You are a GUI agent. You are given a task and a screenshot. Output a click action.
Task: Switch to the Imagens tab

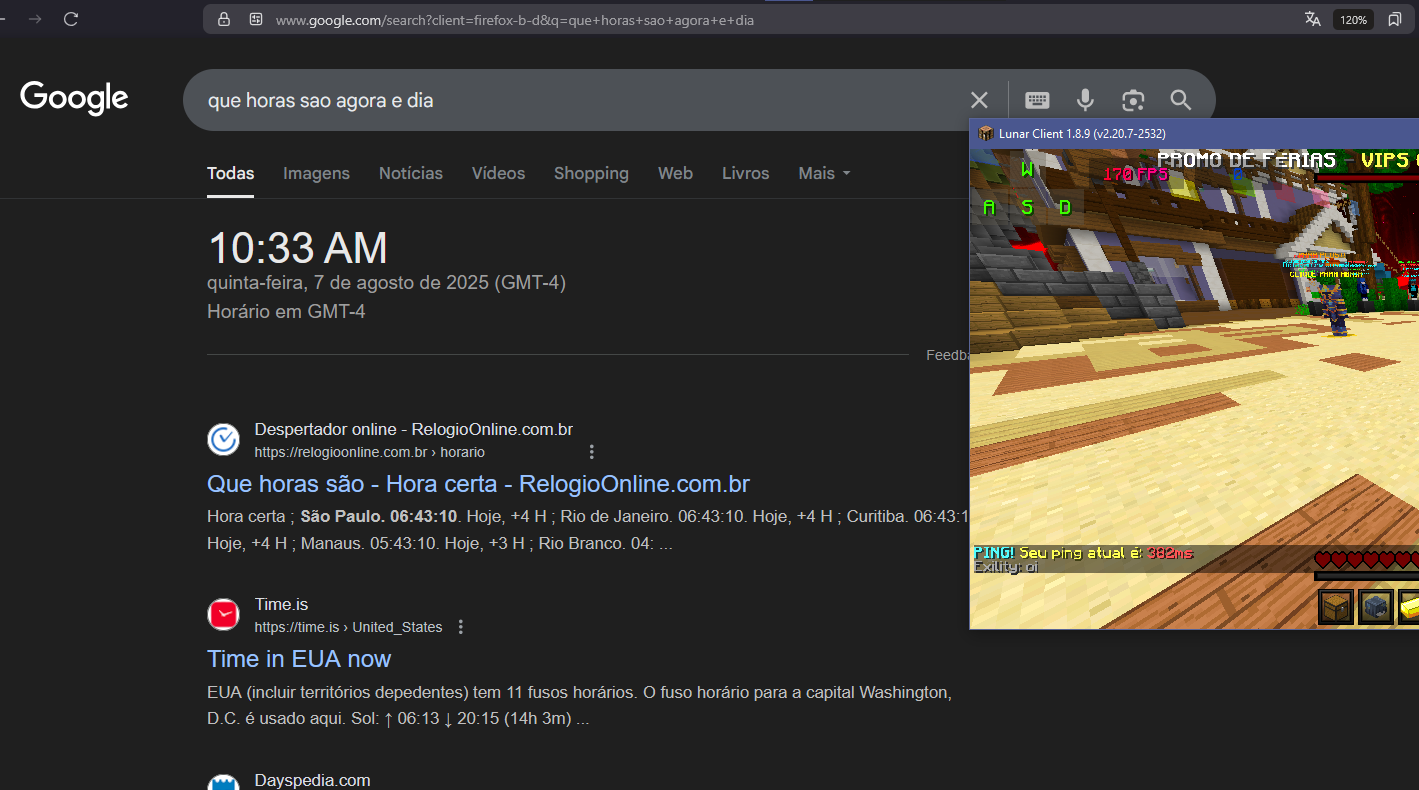316,173
